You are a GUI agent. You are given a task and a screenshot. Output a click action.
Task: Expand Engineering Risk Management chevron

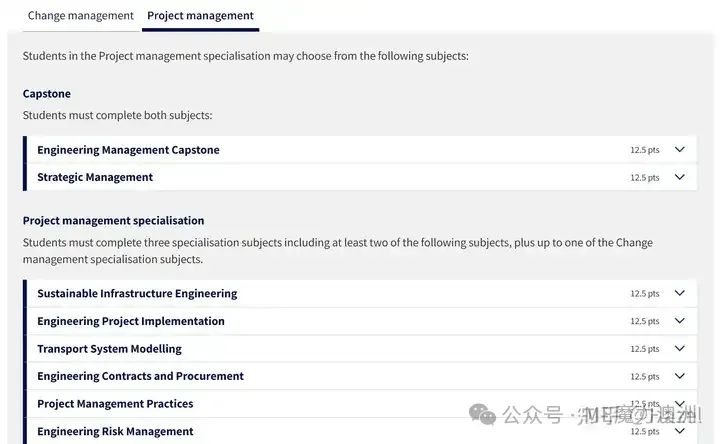tap(680, 431)
